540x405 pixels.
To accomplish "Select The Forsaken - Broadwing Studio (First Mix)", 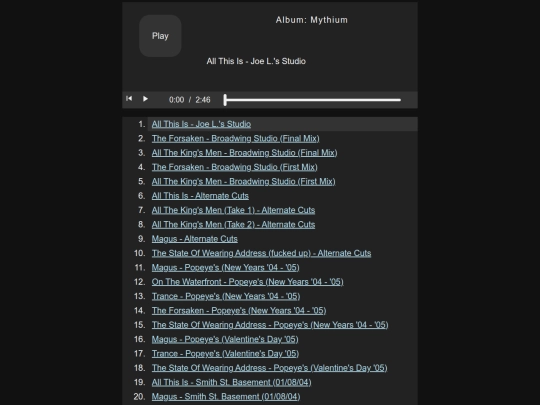I will click(235, 167).
